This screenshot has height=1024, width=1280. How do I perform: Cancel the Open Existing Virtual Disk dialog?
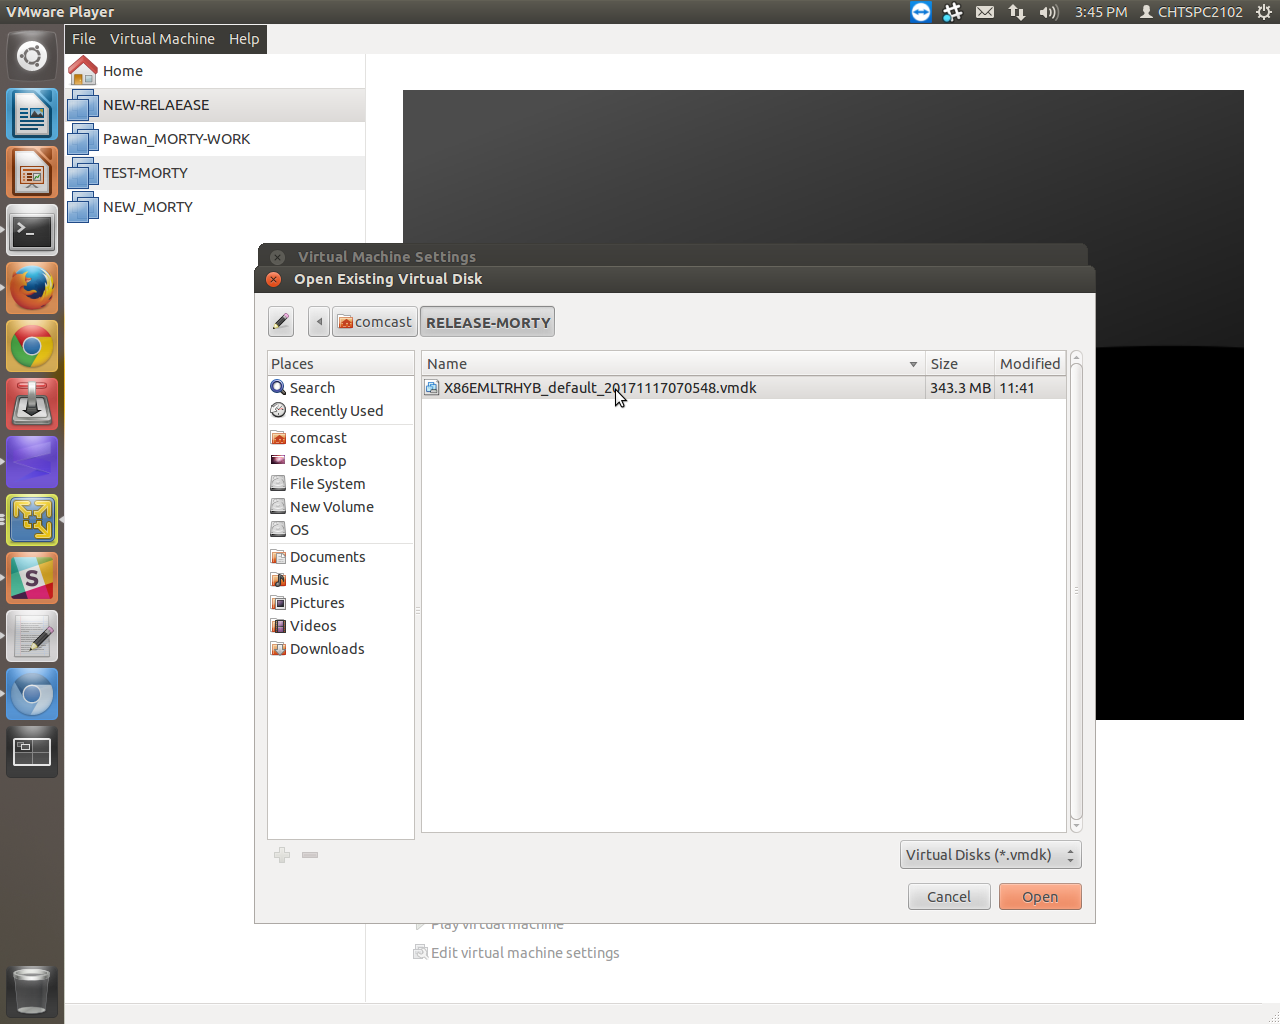coord(948,897)
